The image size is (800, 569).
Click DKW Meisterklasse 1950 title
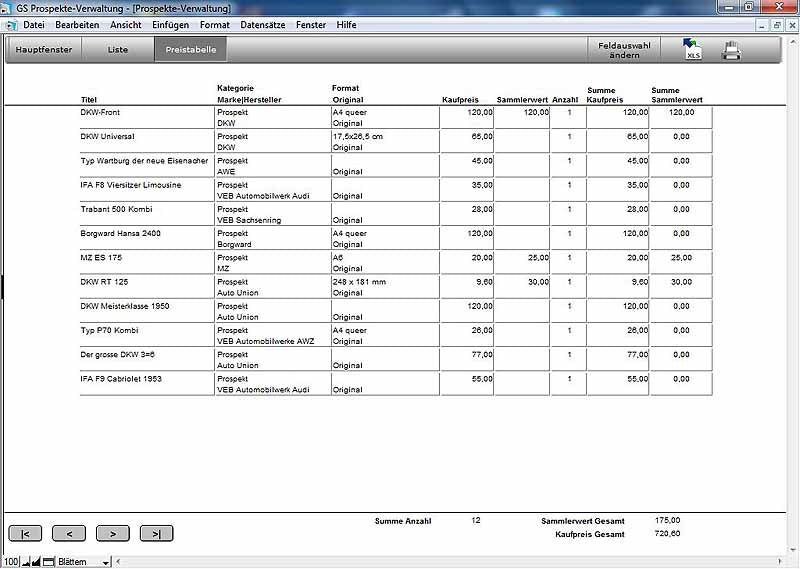pos(124,306)
